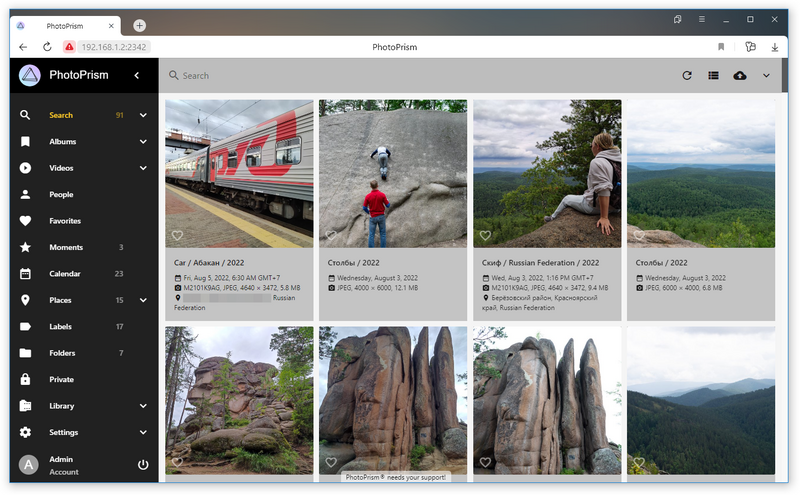This screenshot has height=495, width=800.
Task: Reload photos with the refresh toolbar icon
Action: [687, 76]
